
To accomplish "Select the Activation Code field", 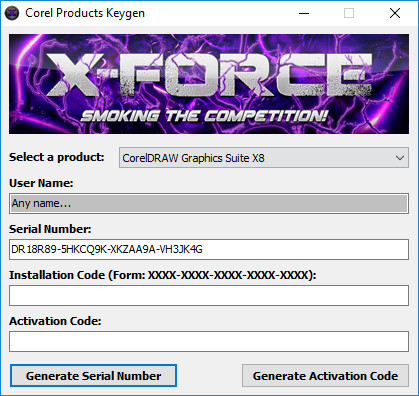I will pos(209,341).
